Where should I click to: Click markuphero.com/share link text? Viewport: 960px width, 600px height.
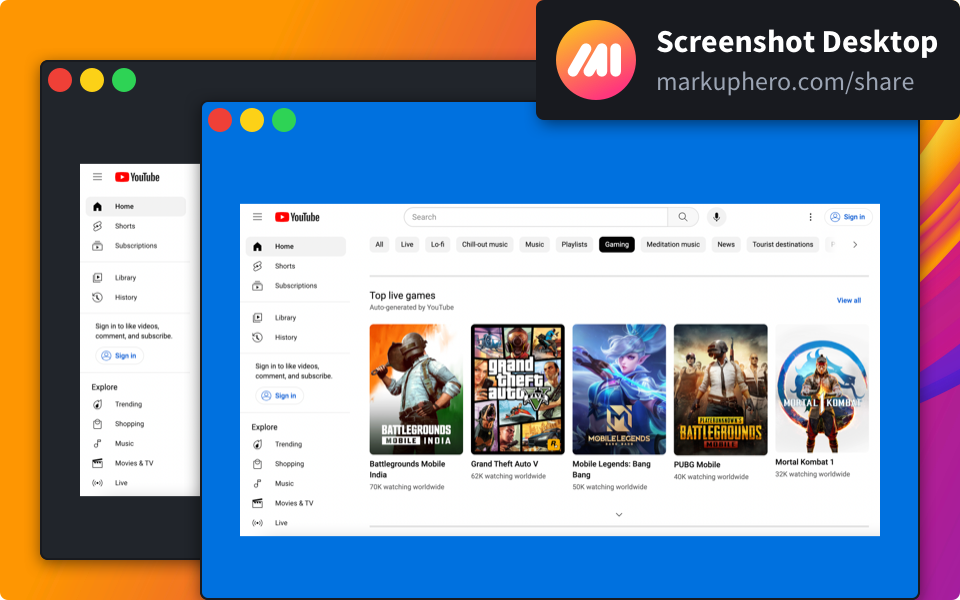786,82
